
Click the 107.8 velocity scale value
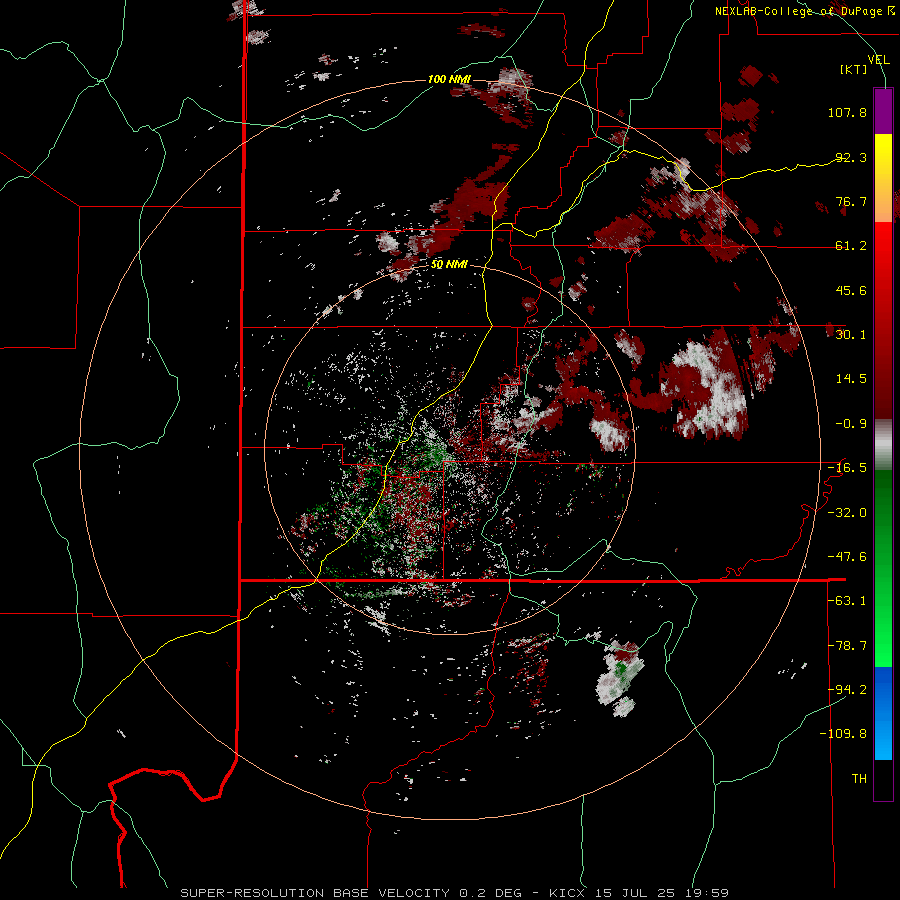pos(847,112)
